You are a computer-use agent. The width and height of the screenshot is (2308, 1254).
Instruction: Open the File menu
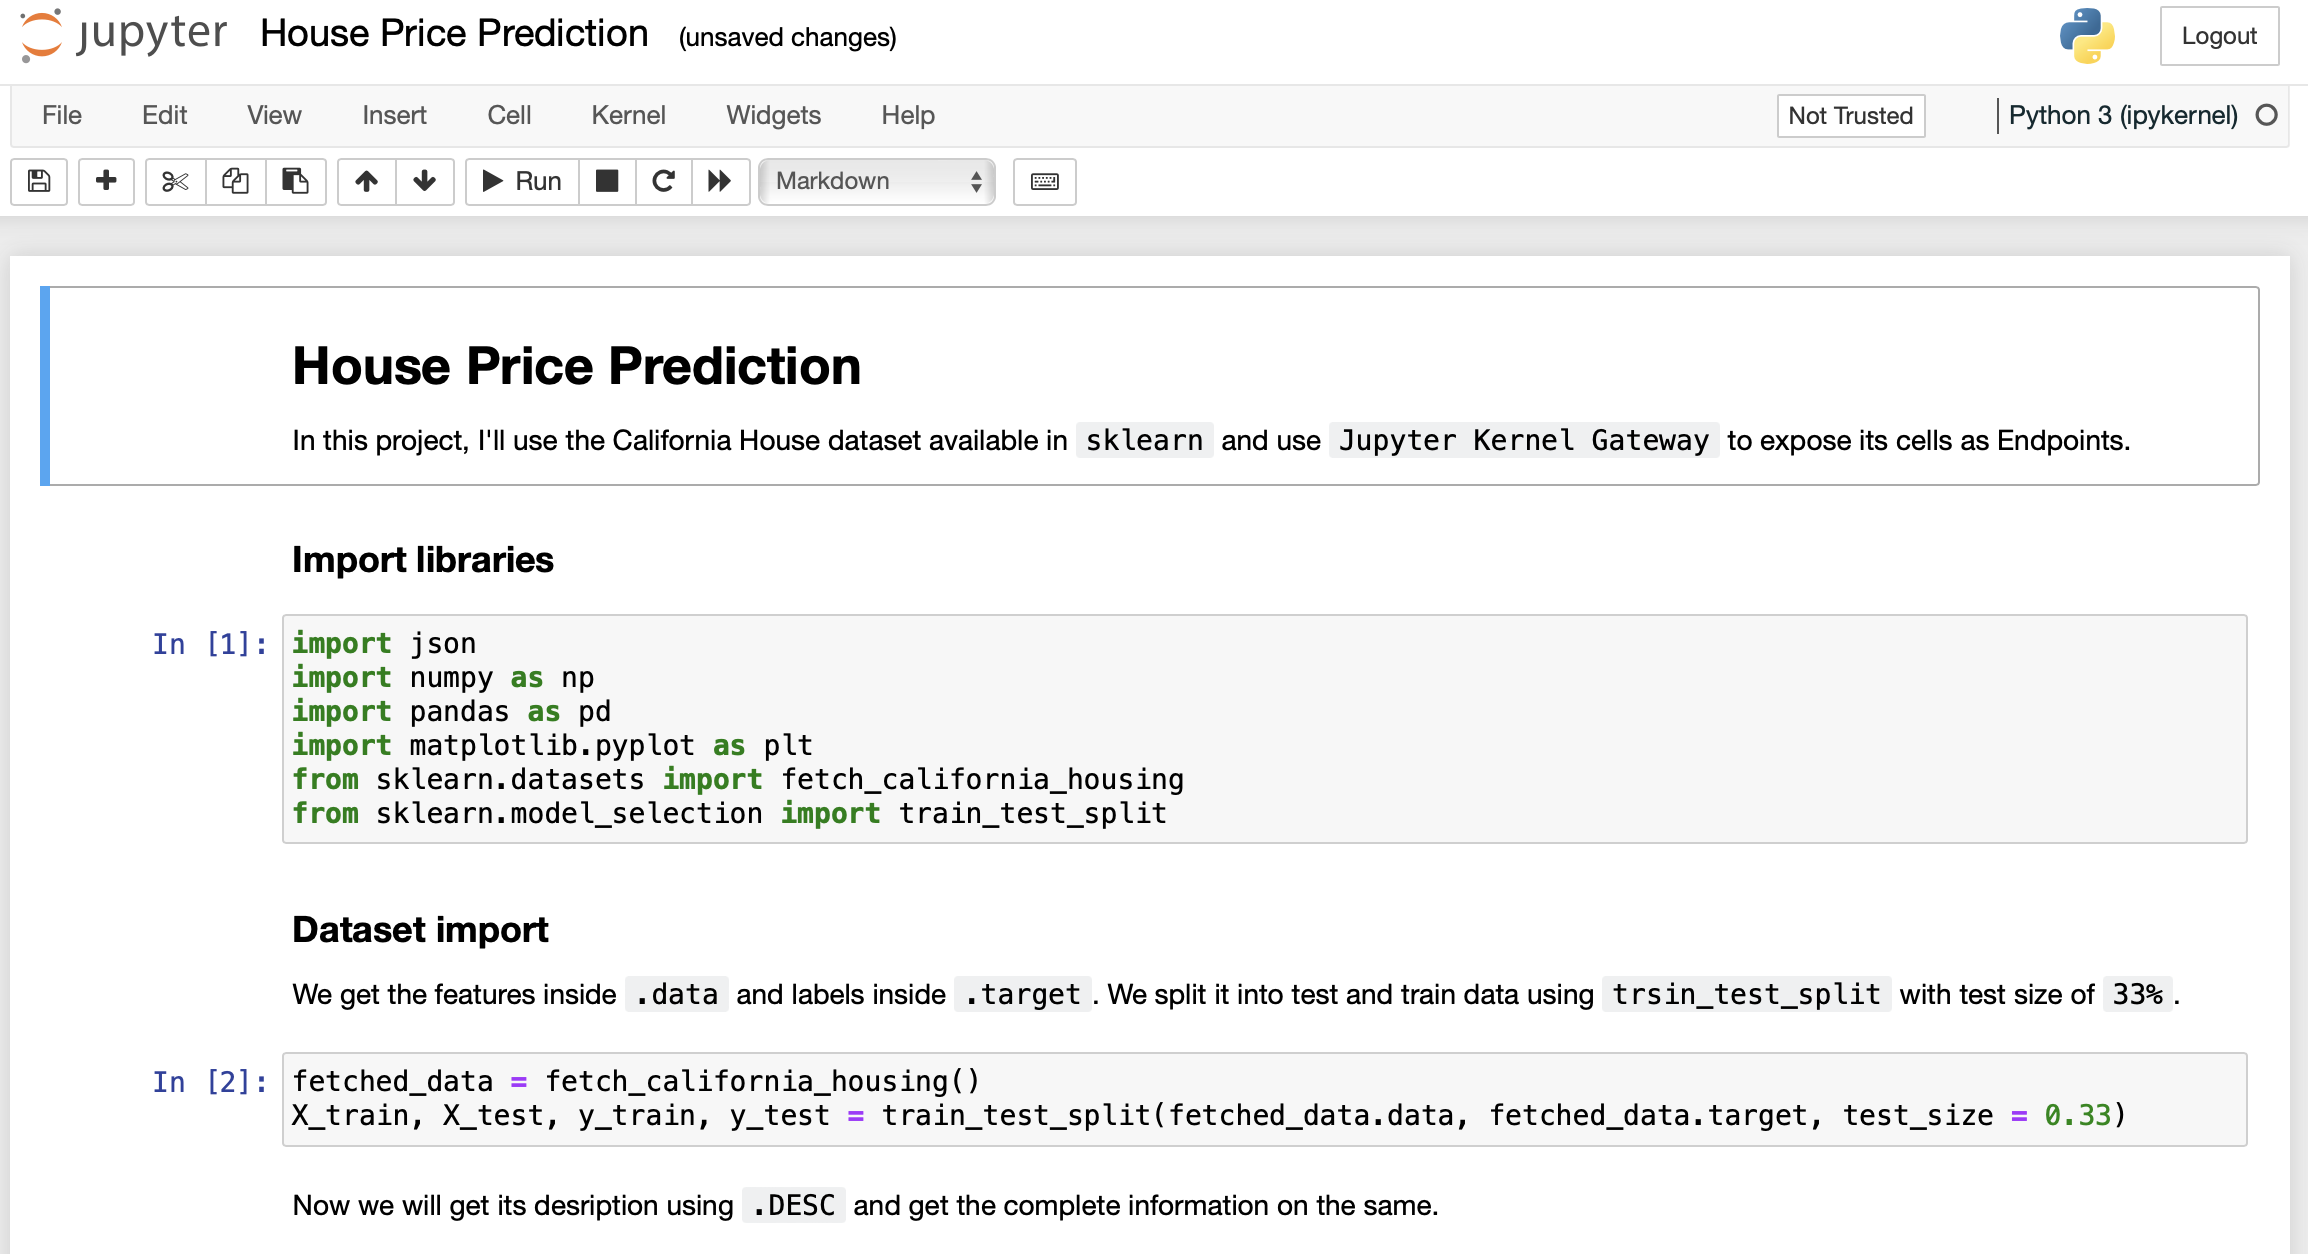pyautogui.click(x=61, y=115)
